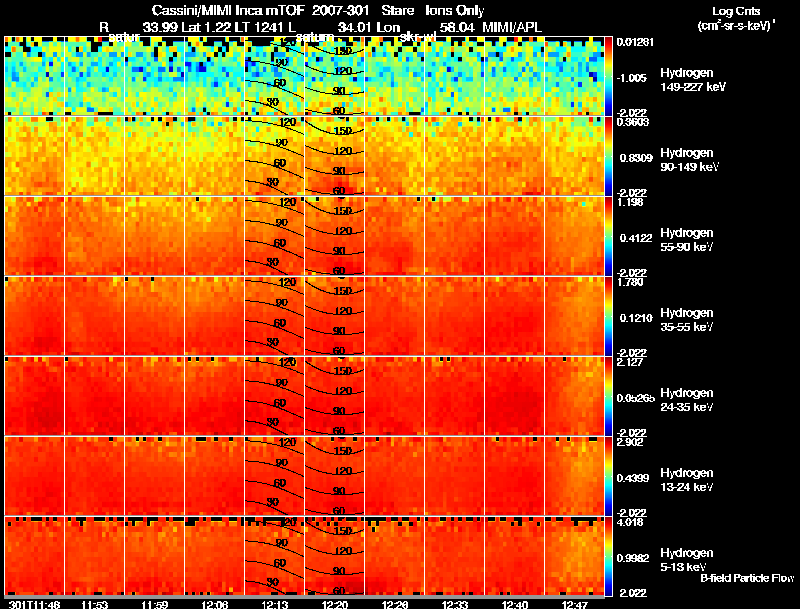Select the Hydrogen 55-90 keV label
800x609 pixels.
tap(687, 240)
